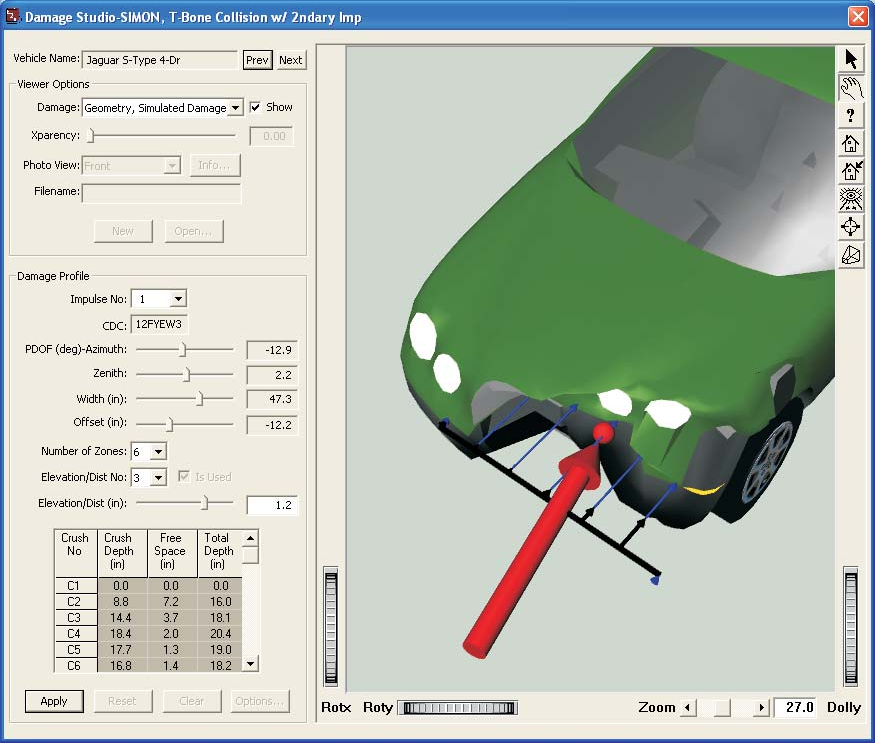Go to home view with house icon
The image size is (875, 743).
click(850, 143)
